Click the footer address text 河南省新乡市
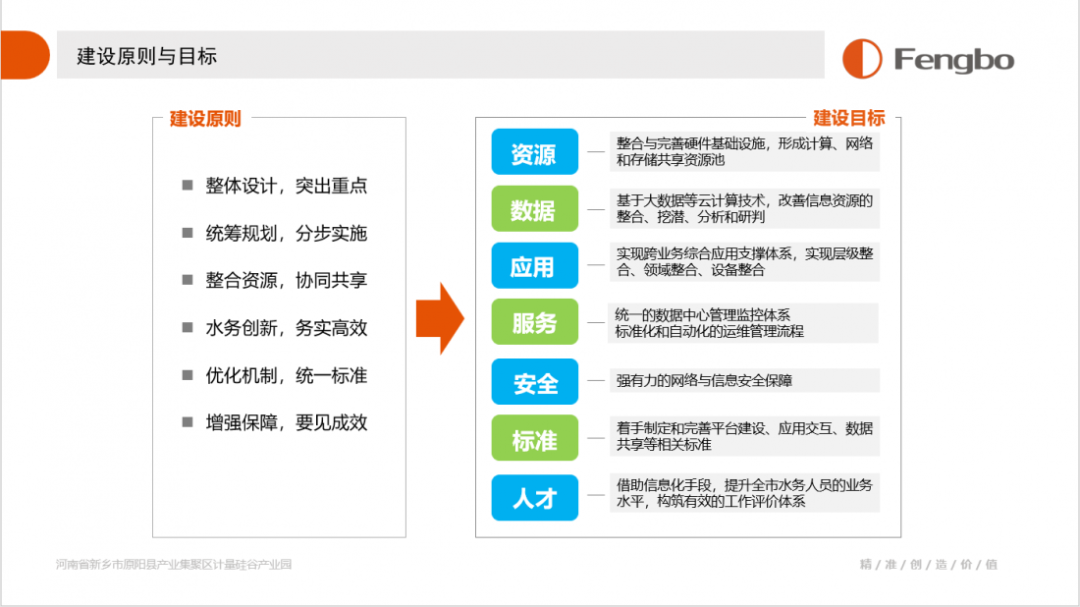Viewport: 1080px width, 607px height. pyautogui.click(x=174, y=565)
